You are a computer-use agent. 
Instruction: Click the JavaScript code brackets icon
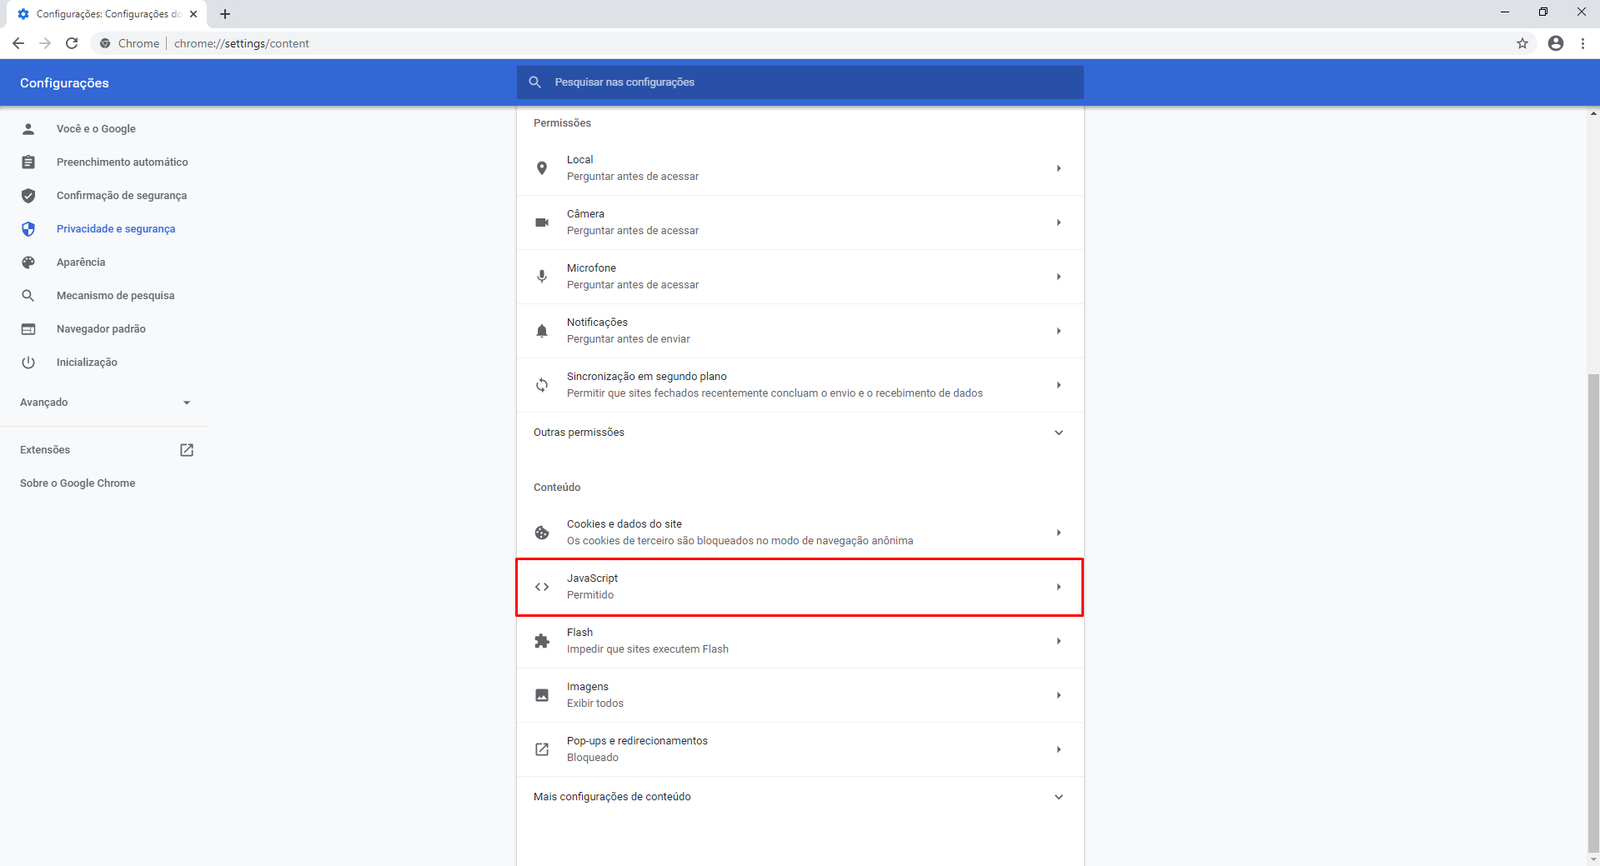tap(542, 587)
